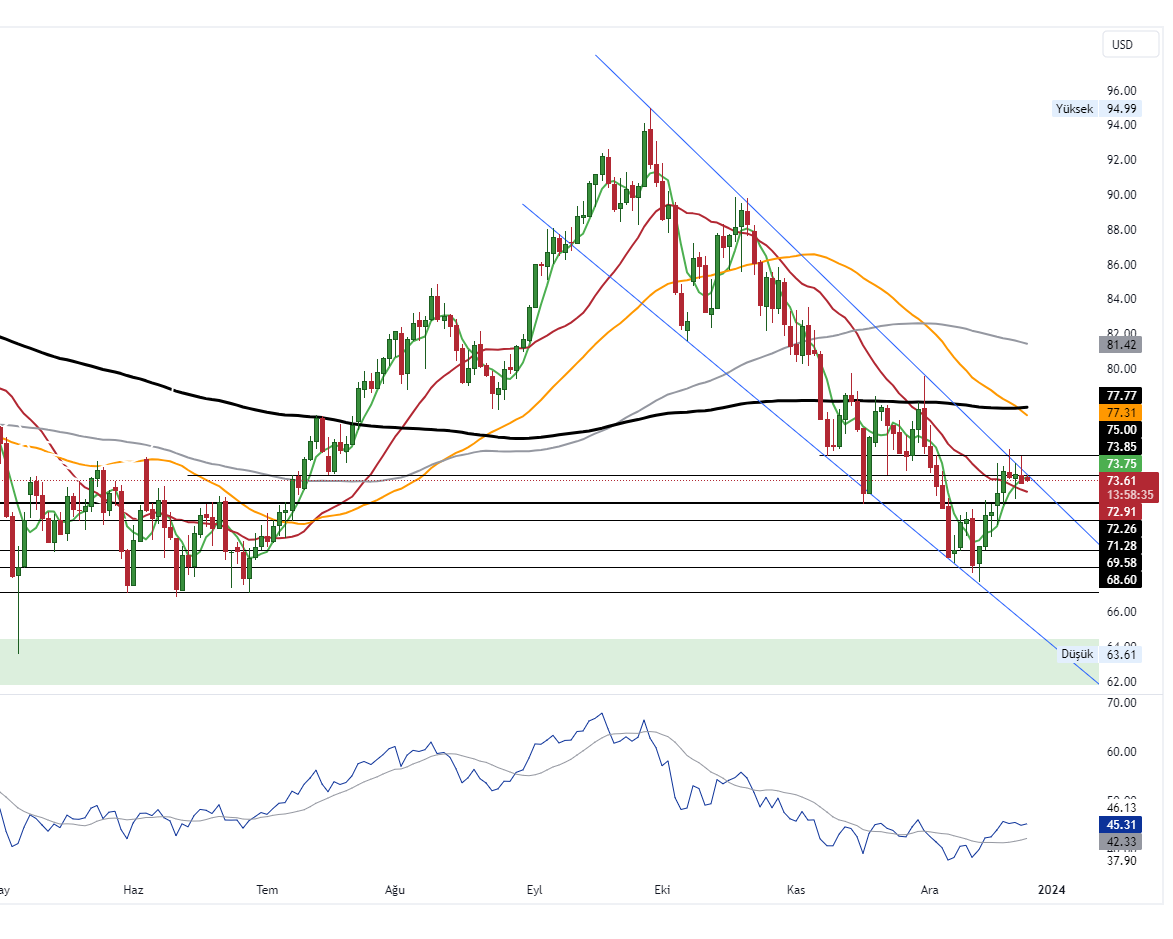Screen dimensions: 1173x939
Task: Click the Eki month on time axis
Action: point(660,889)
